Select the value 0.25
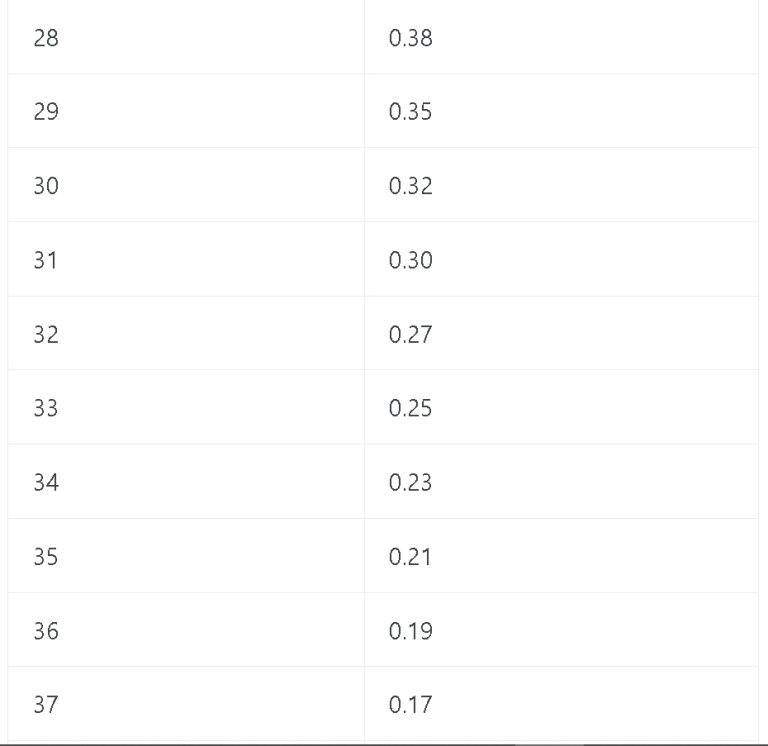This screenshot has height=746, width=768. 410,408
